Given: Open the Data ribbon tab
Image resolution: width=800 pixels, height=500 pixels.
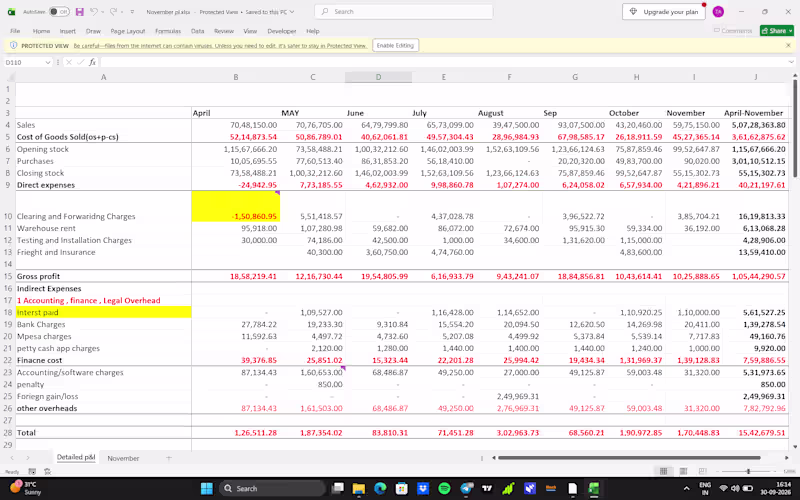Looking at the screenshot, I should pyautogui.click(x=197, y=31).
